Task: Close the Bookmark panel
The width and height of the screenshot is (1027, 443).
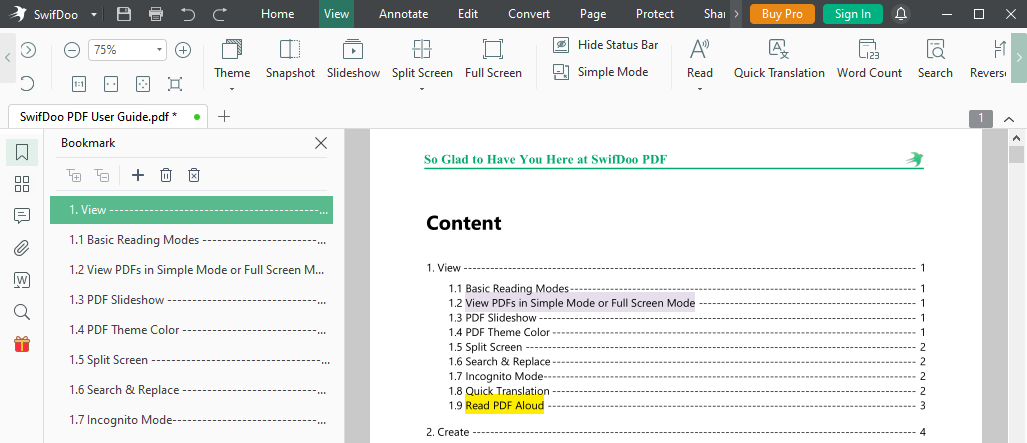Action: [x=321, y=143]
